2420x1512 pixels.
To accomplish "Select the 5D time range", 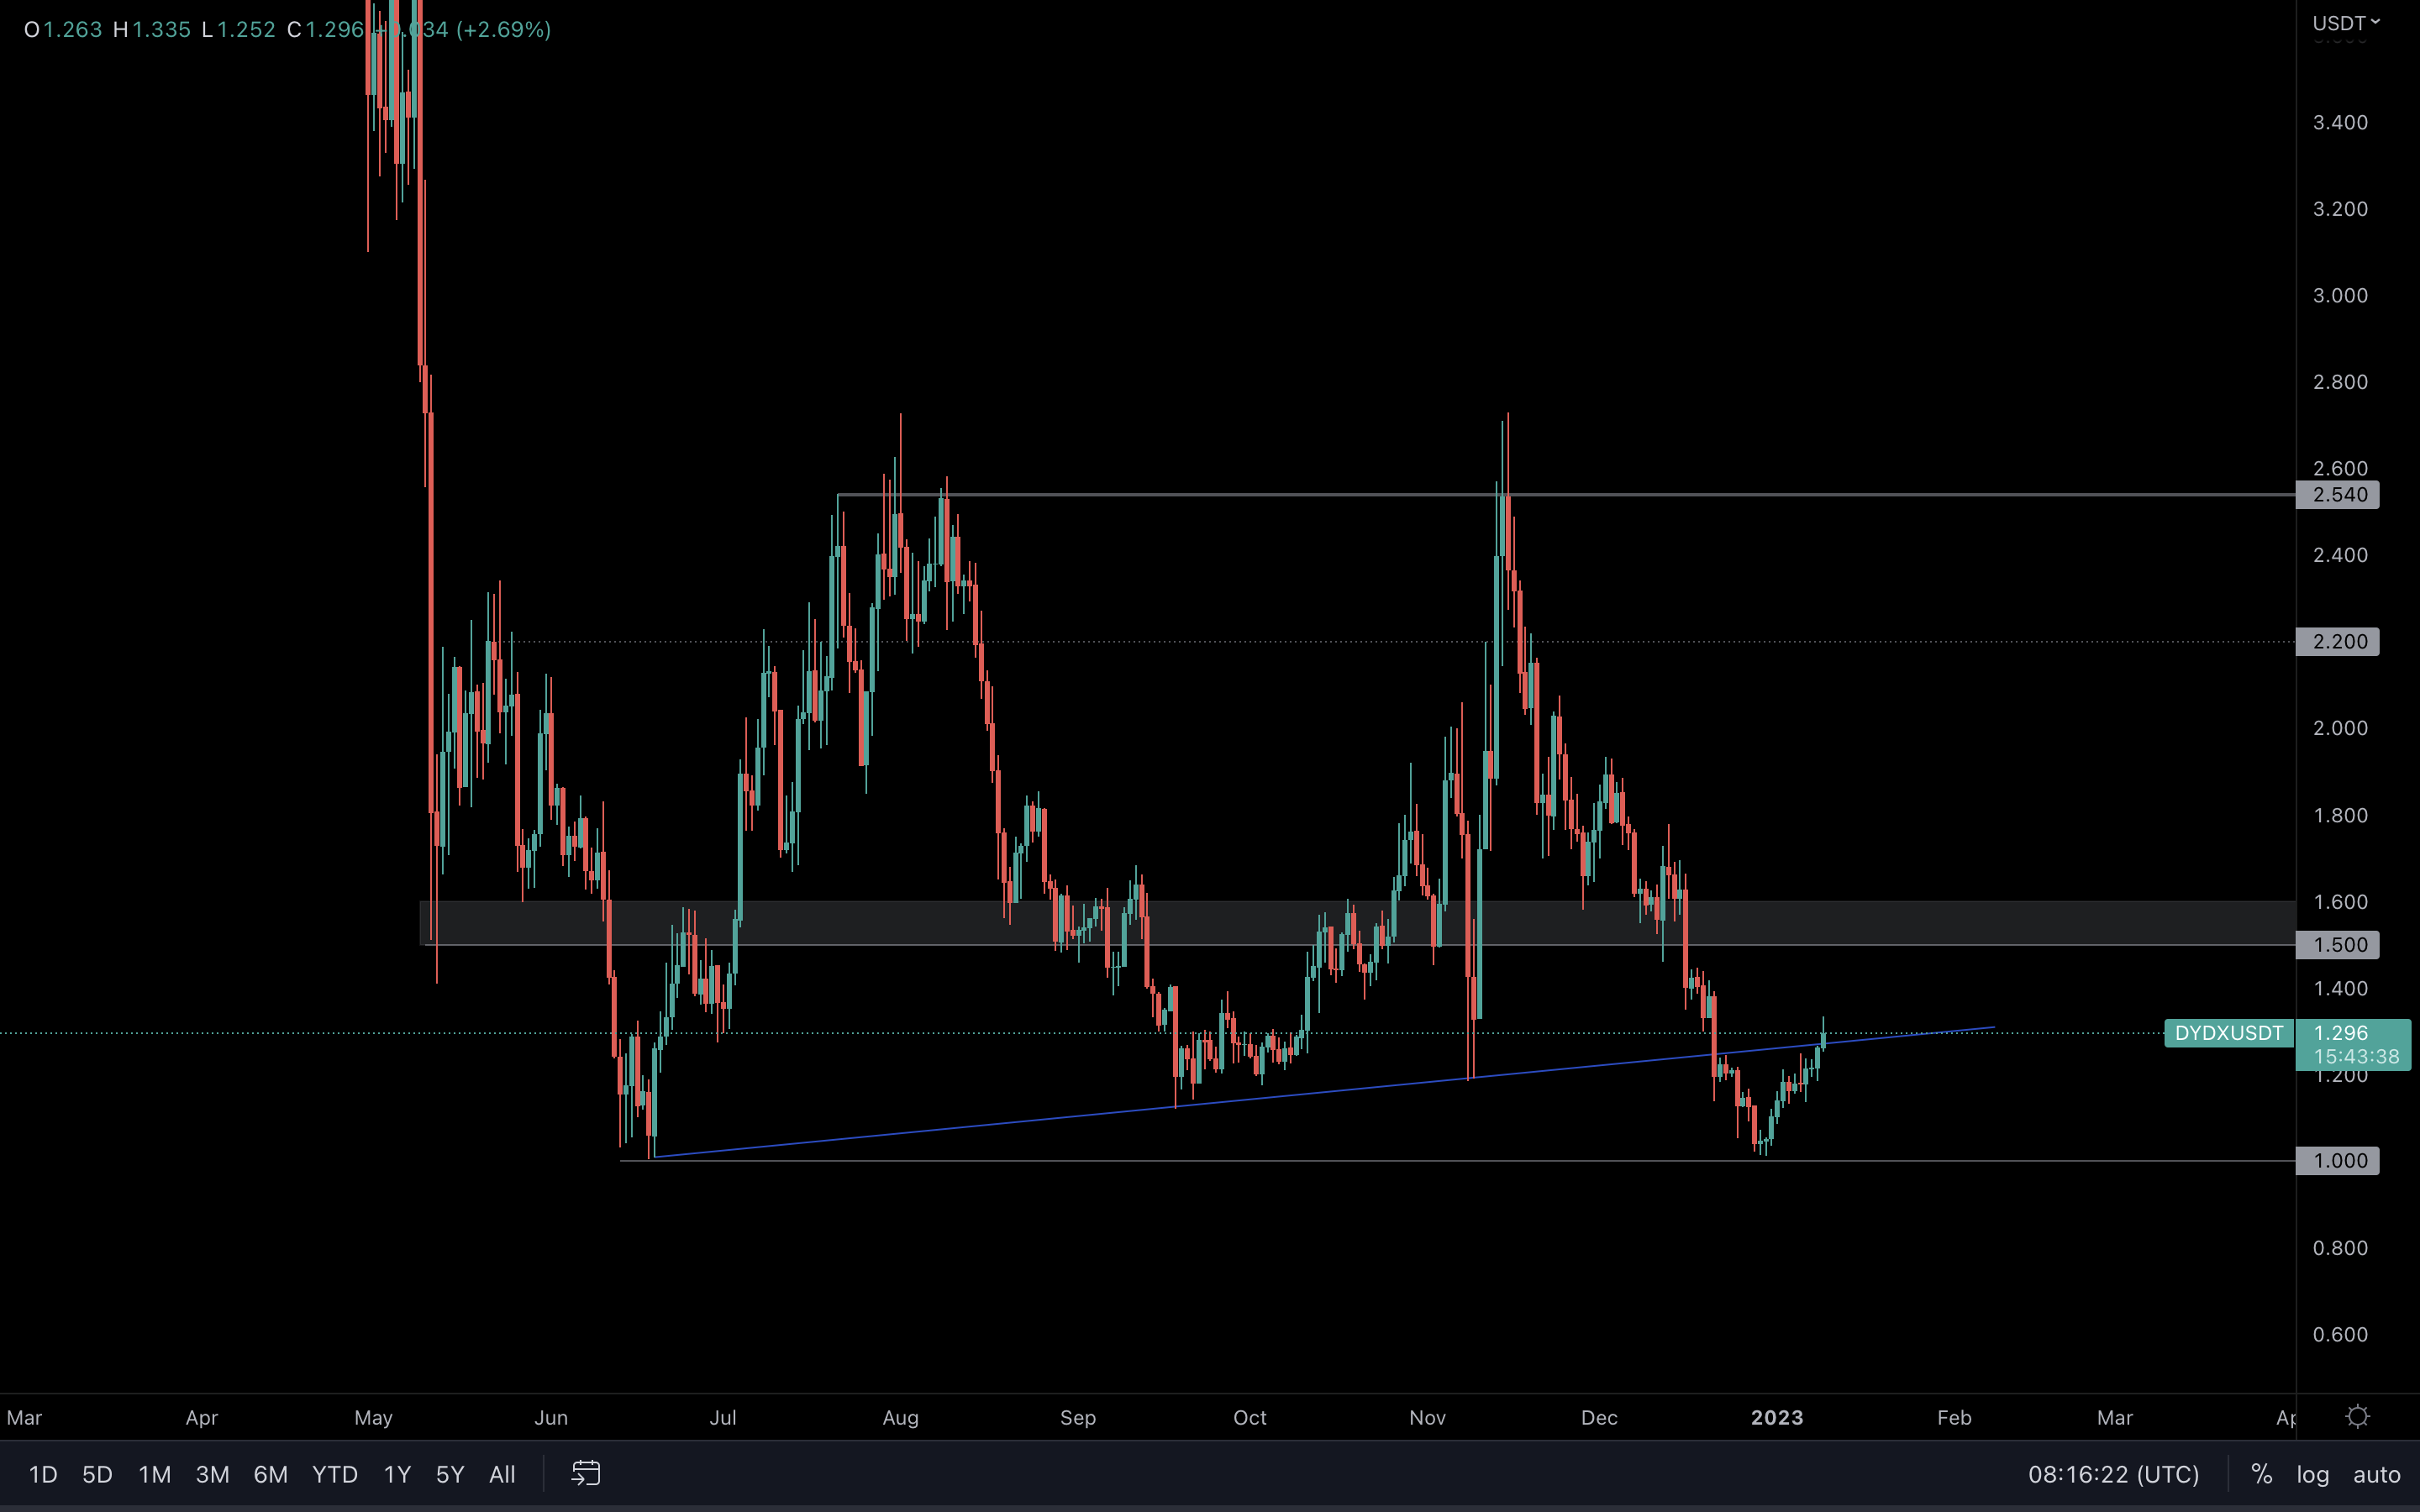I will (97, 1474).
